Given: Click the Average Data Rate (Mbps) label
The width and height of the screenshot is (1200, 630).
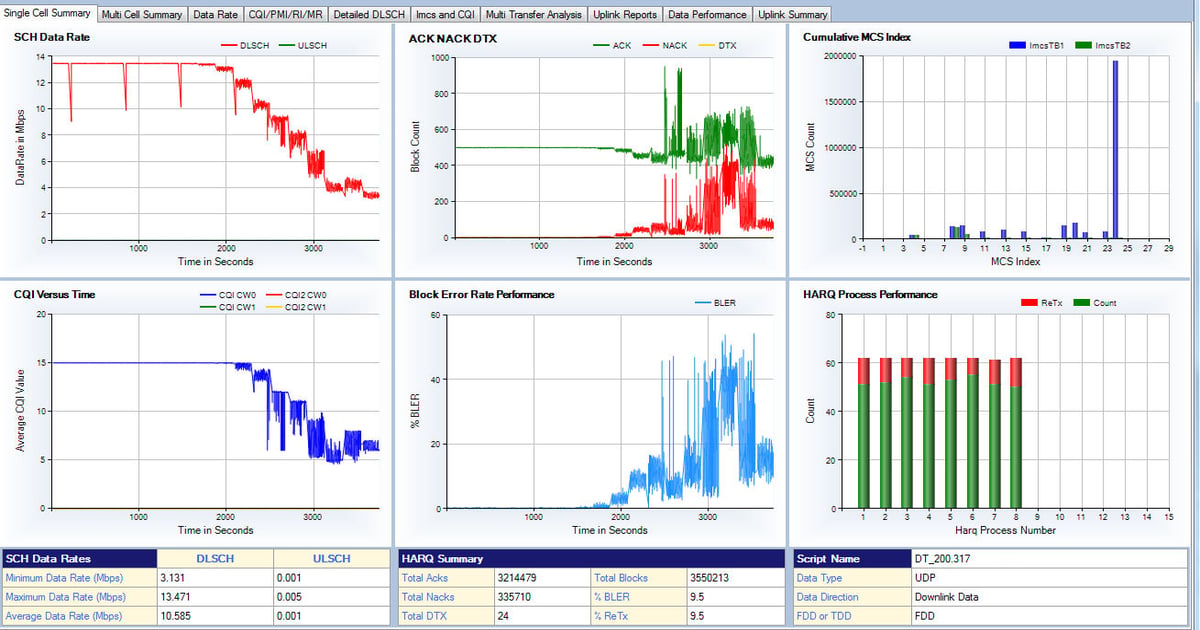Looking at the screenshot, I should (62, 616).
